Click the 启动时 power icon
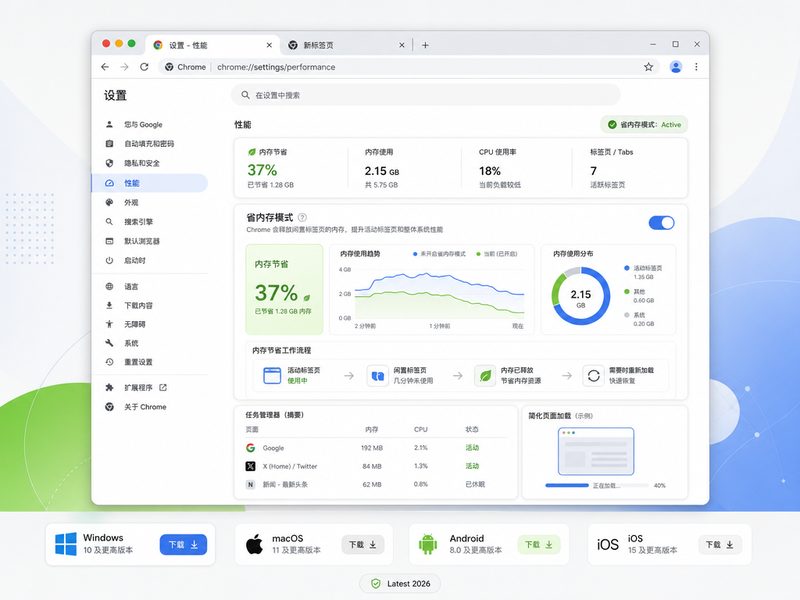800x600 pixels. pos(109,260)
